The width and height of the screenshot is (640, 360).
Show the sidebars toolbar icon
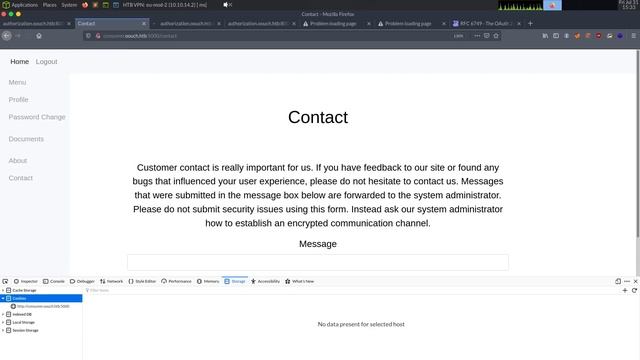click(556, 36)
